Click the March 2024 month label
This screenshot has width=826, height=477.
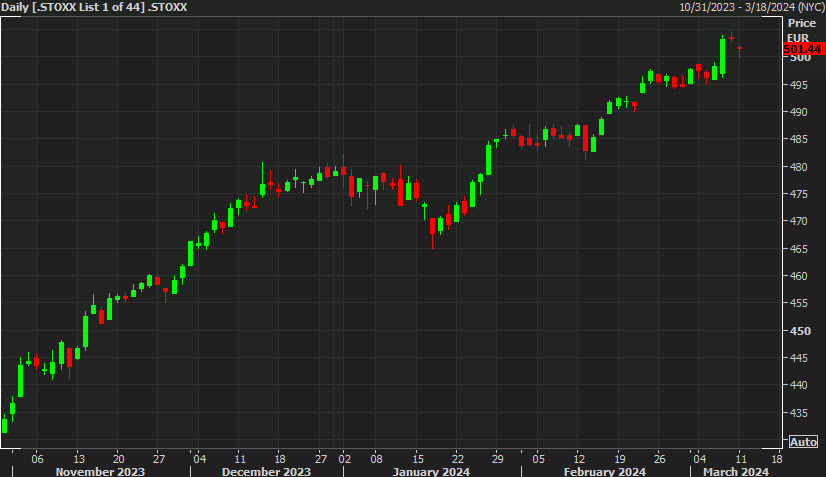[735, 471]
